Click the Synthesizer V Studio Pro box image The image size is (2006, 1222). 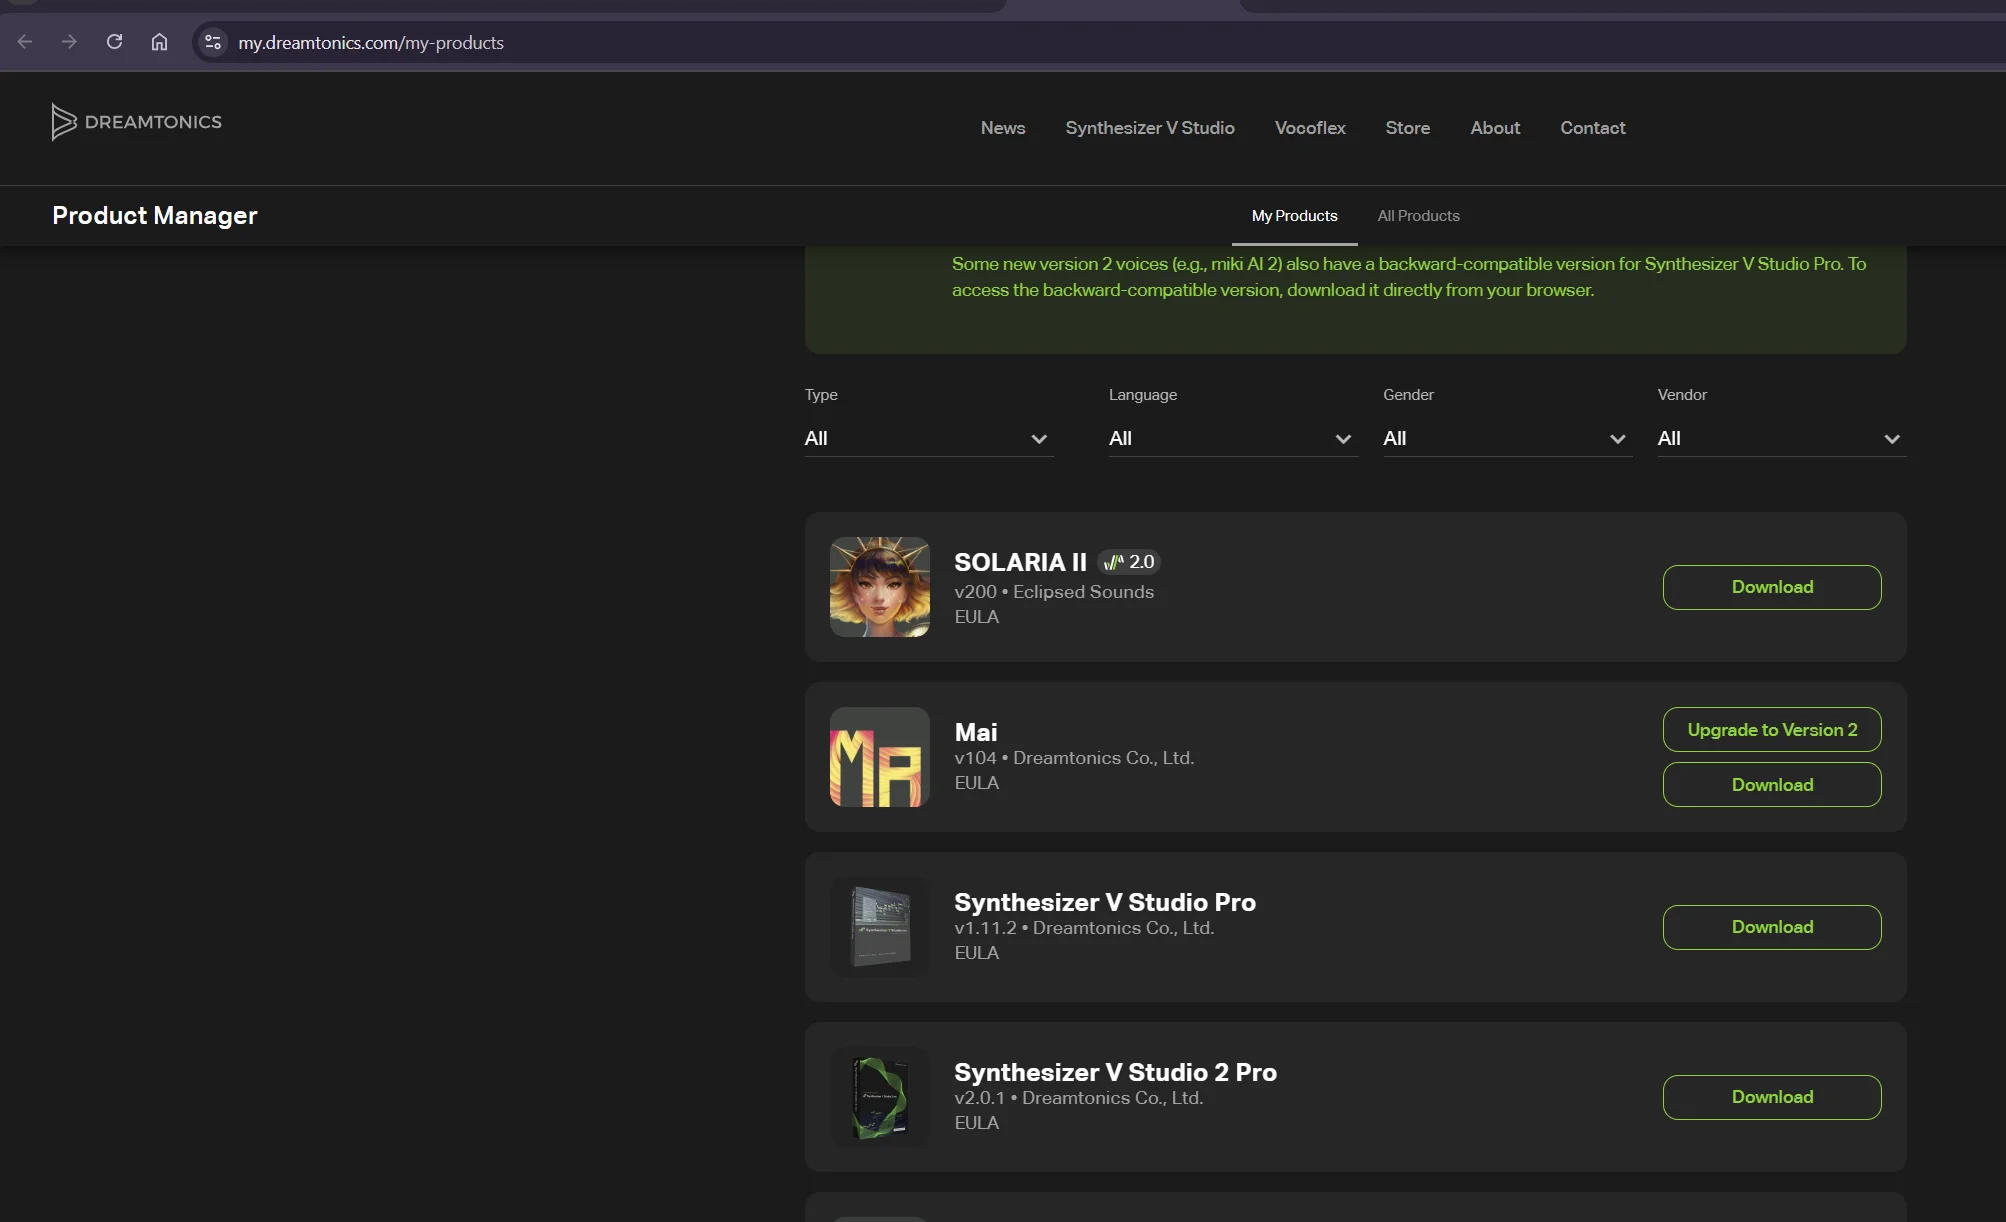point(880,927)
